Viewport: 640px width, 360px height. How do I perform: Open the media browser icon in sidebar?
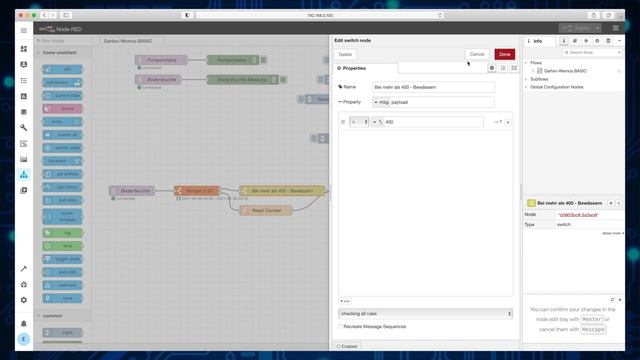(x=24, y=191)
